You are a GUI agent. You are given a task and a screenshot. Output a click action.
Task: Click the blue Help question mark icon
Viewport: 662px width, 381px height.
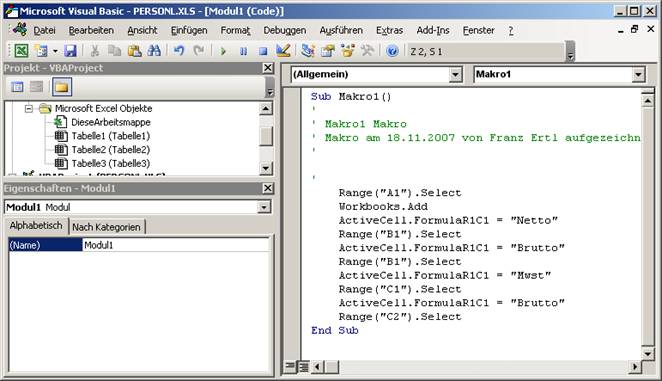click(x=392, y=51)
